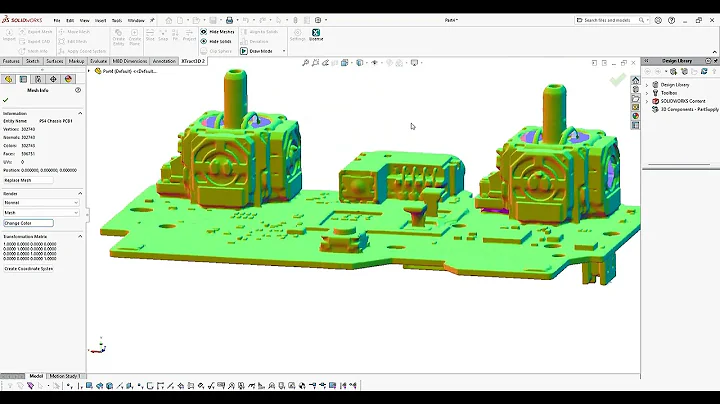Click the Zoom to Fit view icon
Image resolution: width=720 pixels, height=404 pixels.
point(305,63)
